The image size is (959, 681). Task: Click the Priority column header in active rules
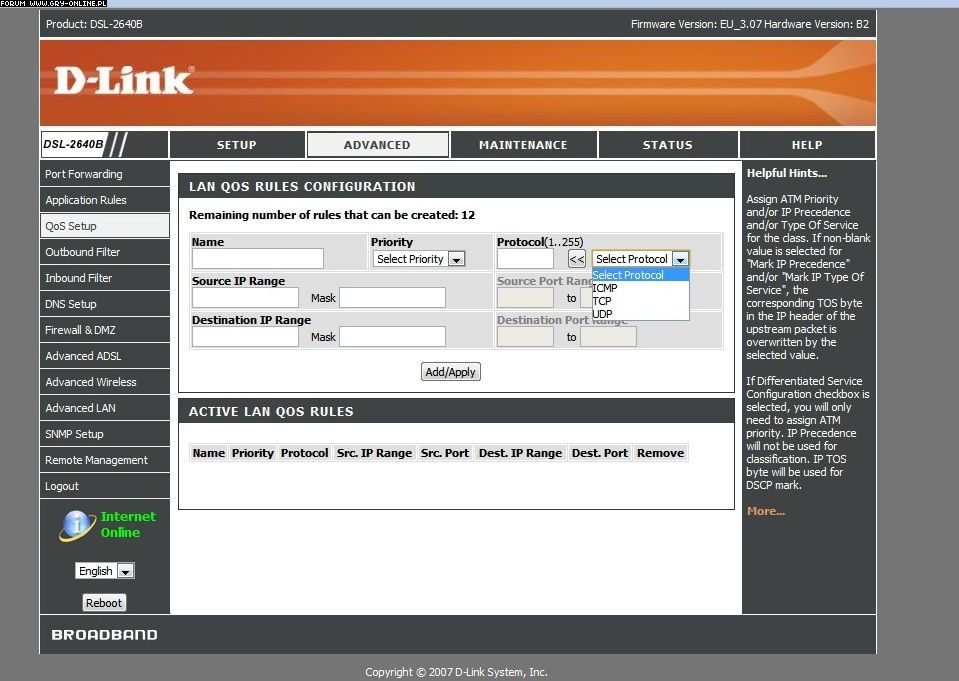(253, 453)
